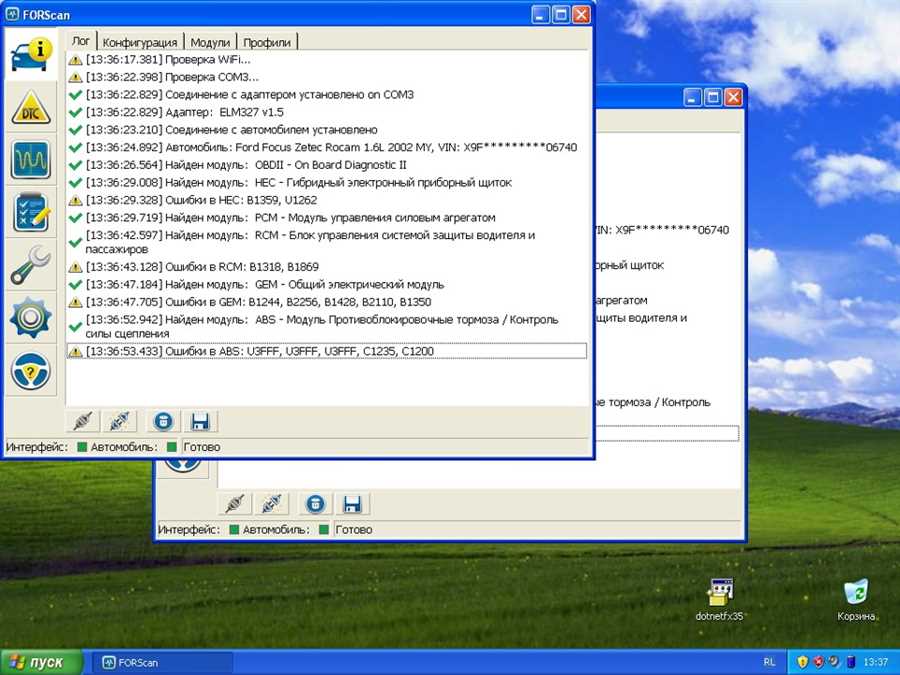Click the disconnect from vehicle icon
Image resolution: width=900 pixels, height=675 pixels.
[x=119, y=422]
